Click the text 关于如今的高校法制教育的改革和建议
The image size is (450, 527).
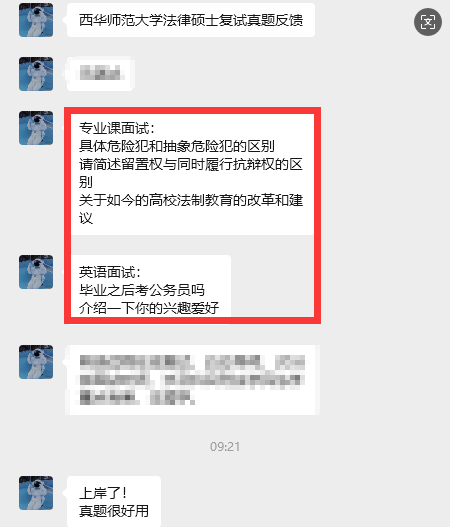click(x=191, y=209)
